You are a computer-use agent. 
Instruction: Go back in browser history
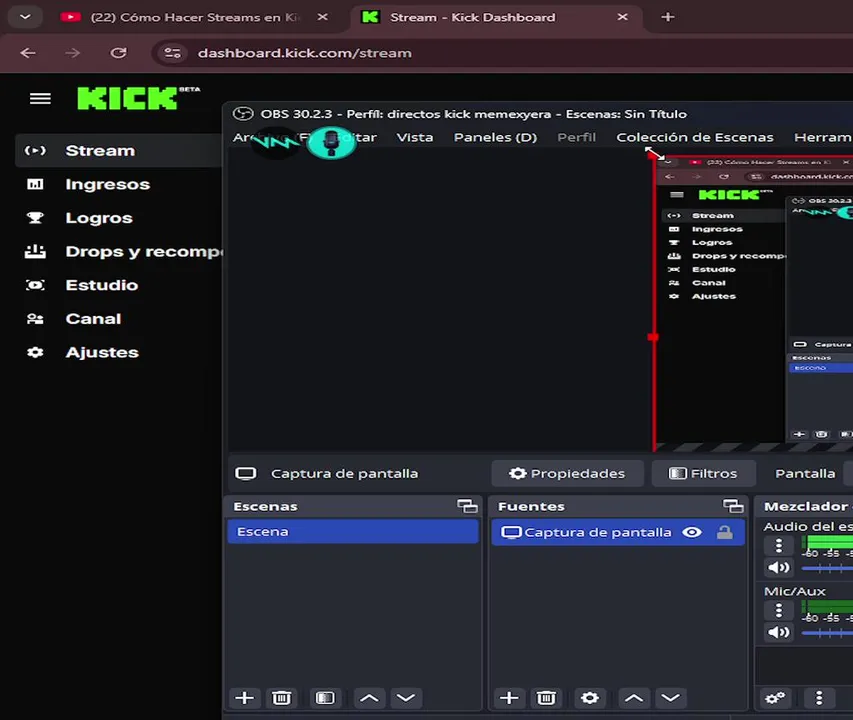[x=28, y=53]
